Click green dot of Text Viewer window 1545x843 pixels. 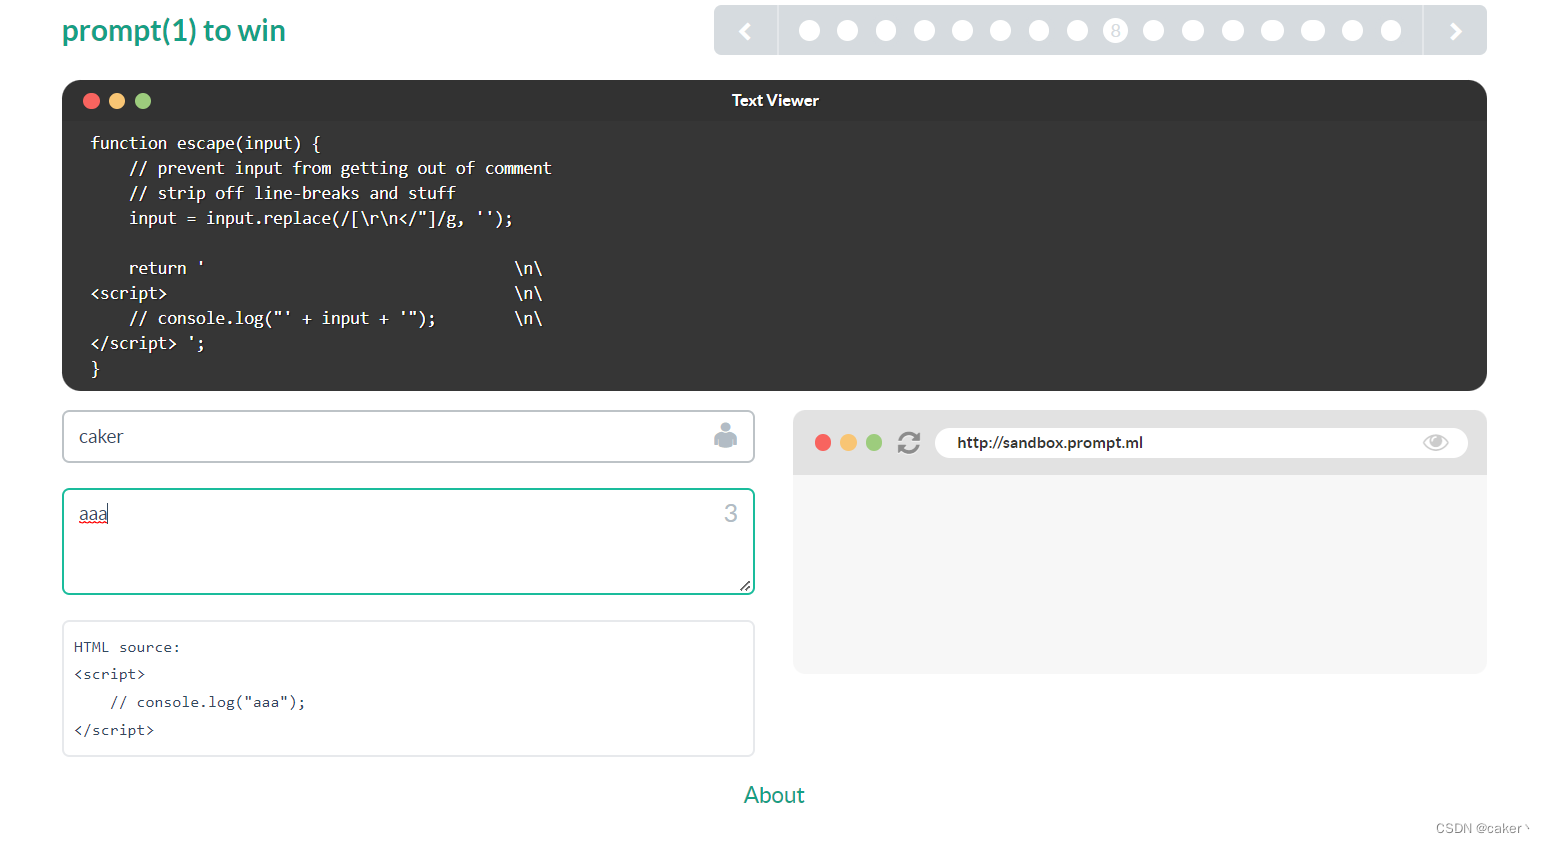[143, 101]
